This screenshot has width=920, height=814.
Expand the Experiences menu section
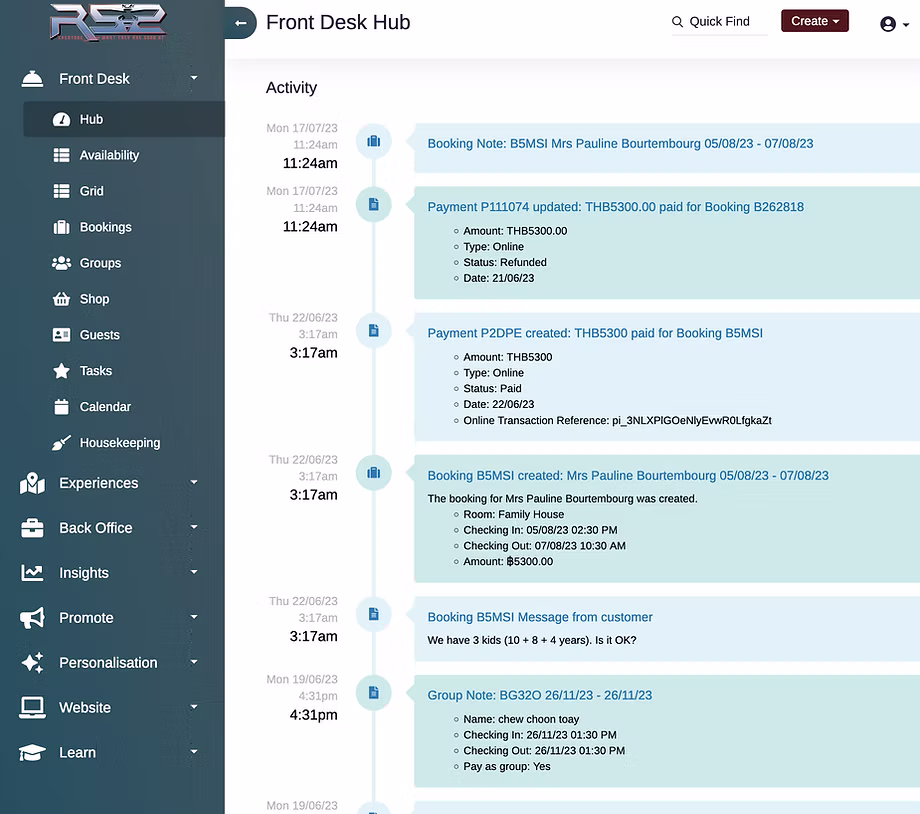98,483
